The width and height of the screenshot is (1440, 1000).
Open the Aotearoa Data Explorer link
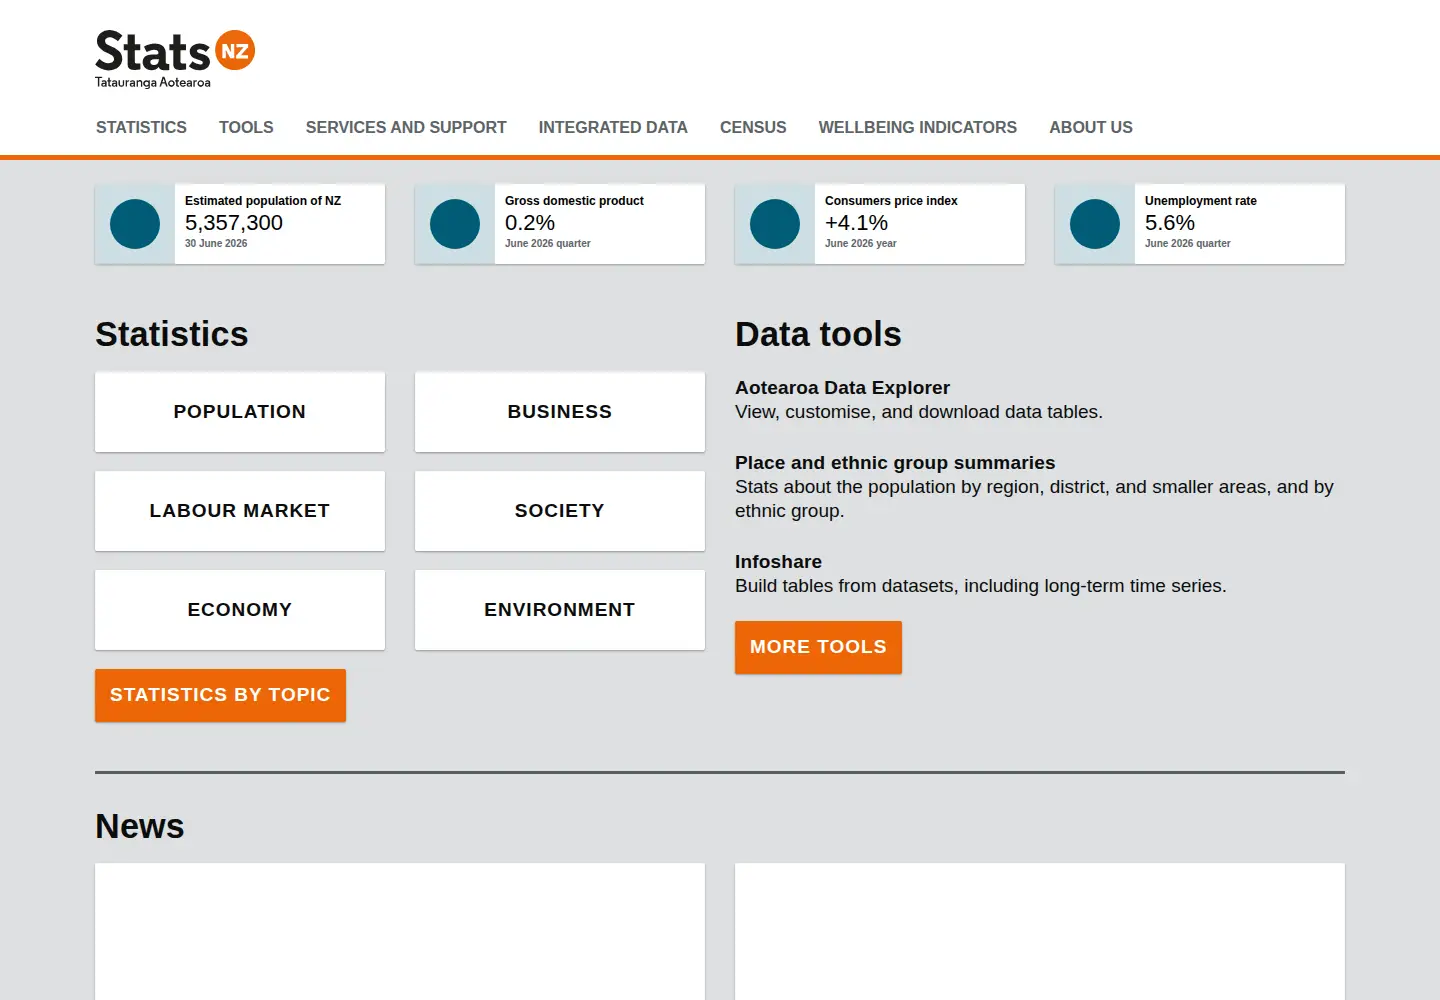click(x=842, y=388)
